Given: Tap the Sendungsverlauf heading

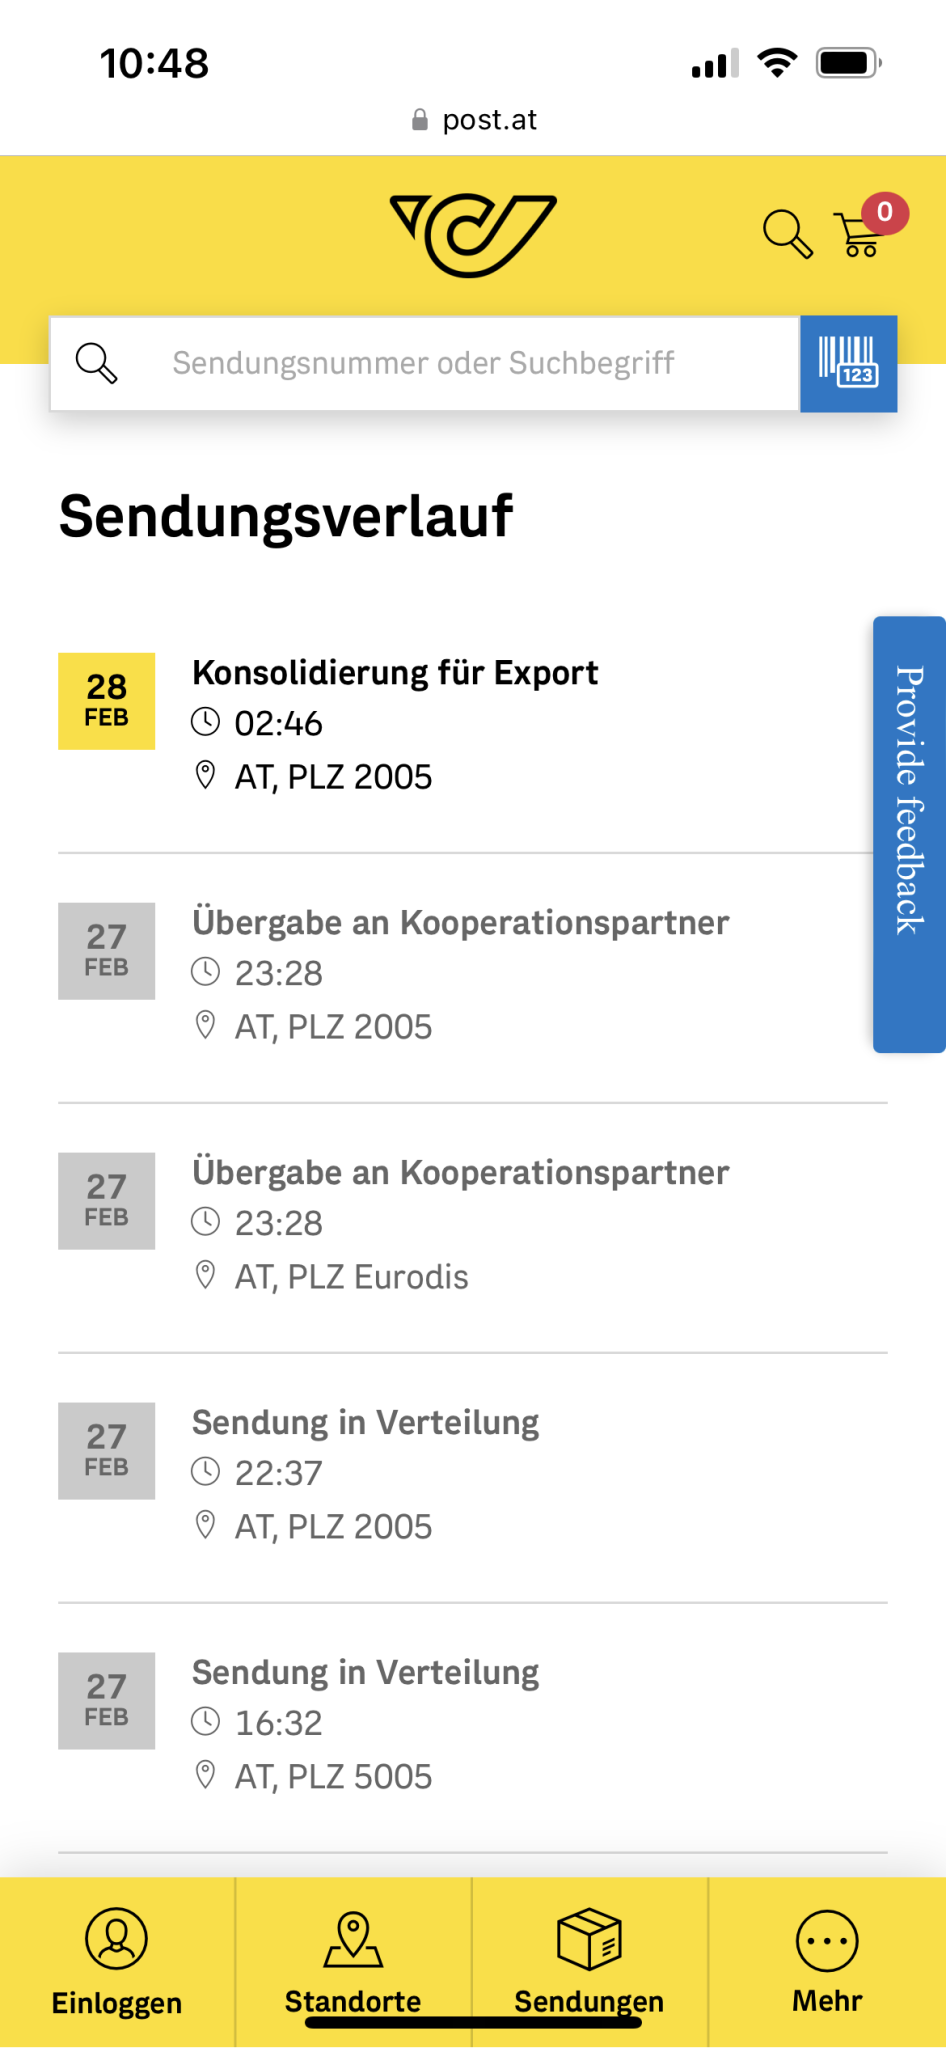Looking at the screenshot, I should (286, 516).
